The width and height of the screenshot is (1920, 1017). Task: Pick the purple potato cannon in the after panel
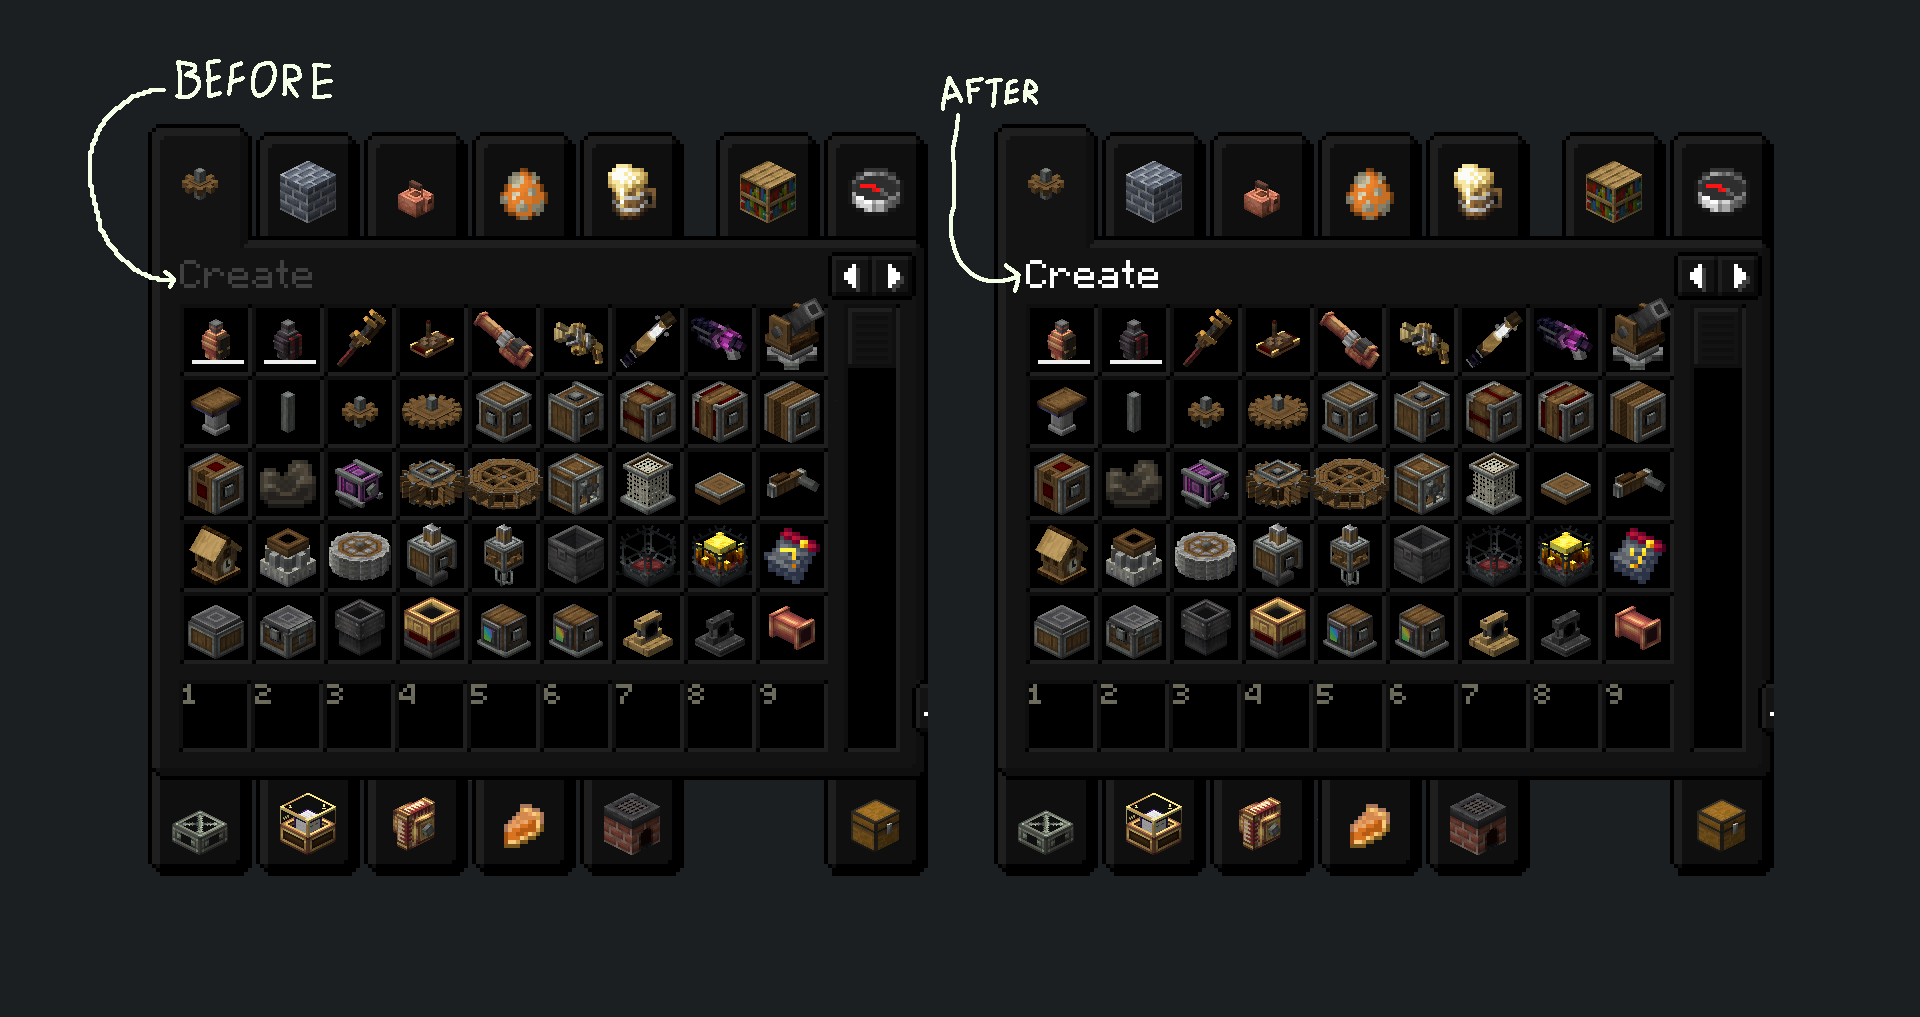click(x=1565, y=339)
